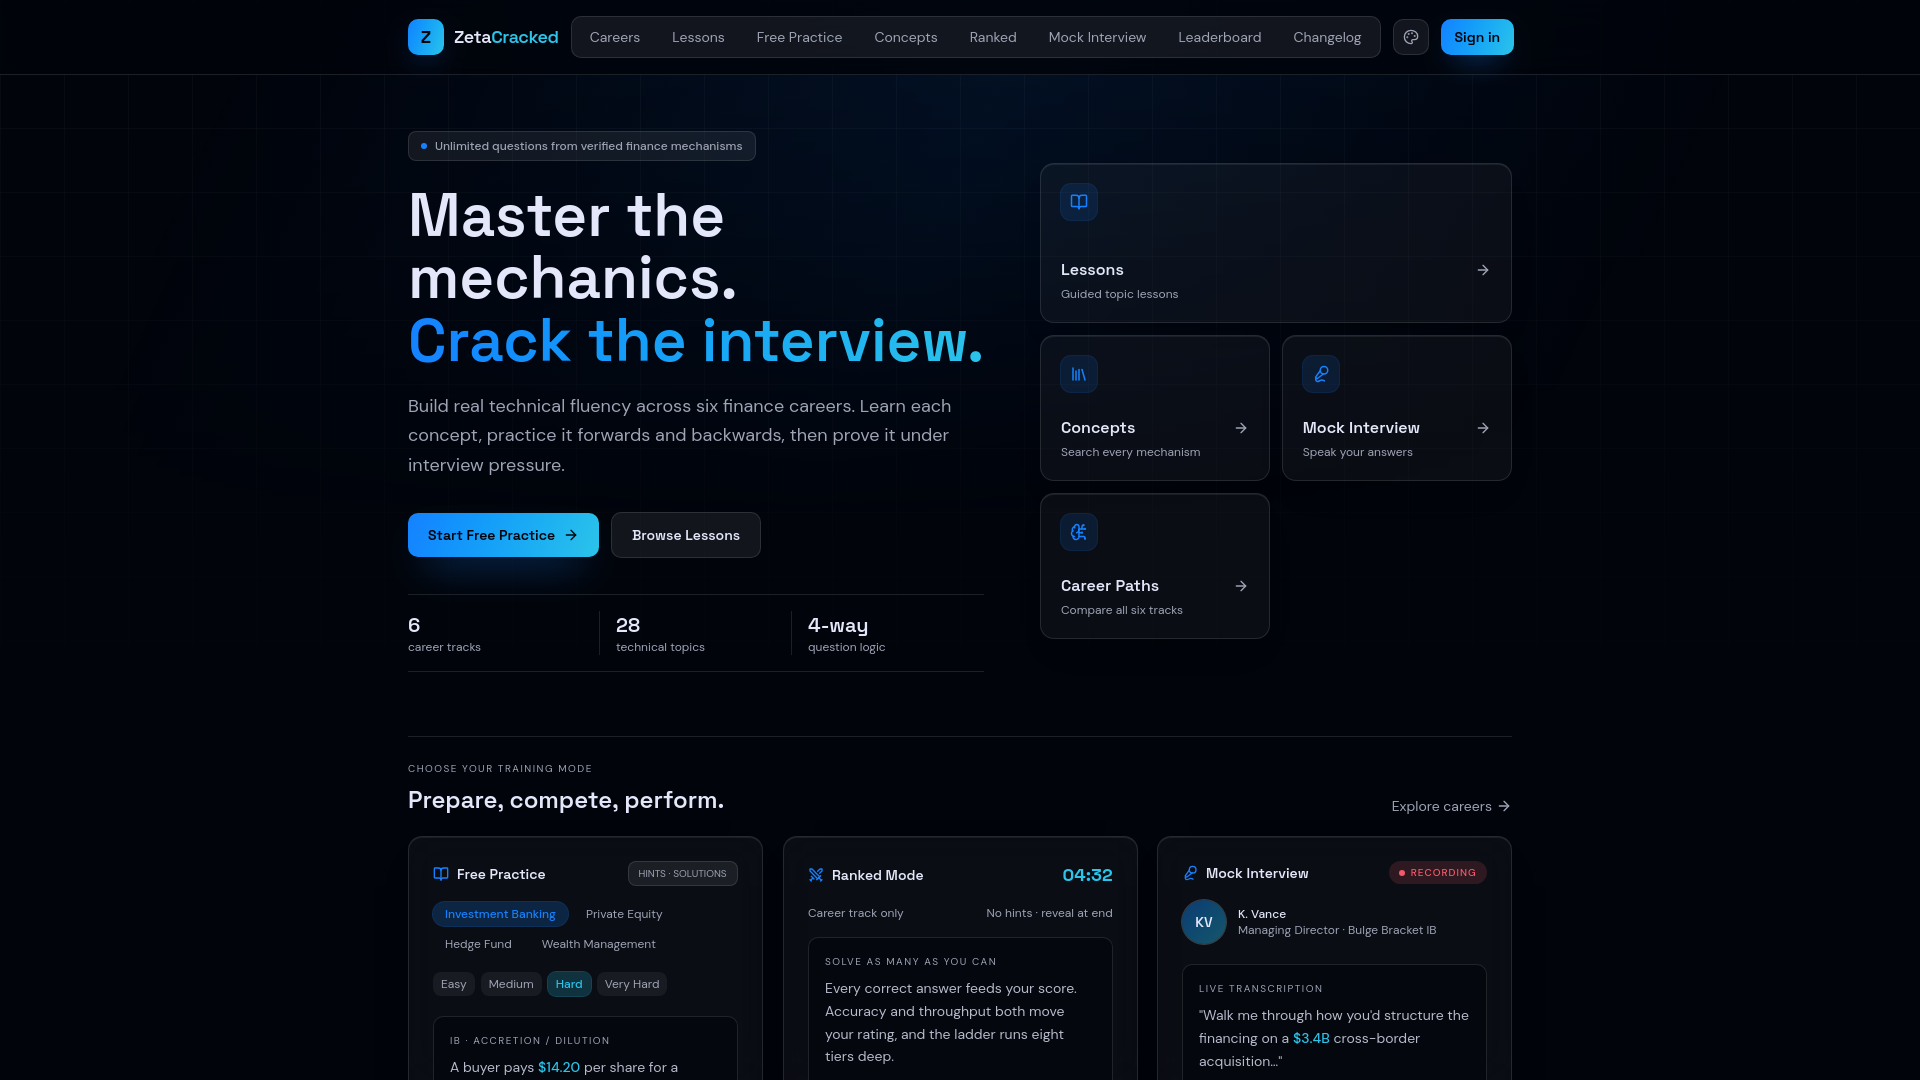The image size is (1920, 1080).
Task: Open Concepts in the top navigation
Action: click(x=906, y=37)
